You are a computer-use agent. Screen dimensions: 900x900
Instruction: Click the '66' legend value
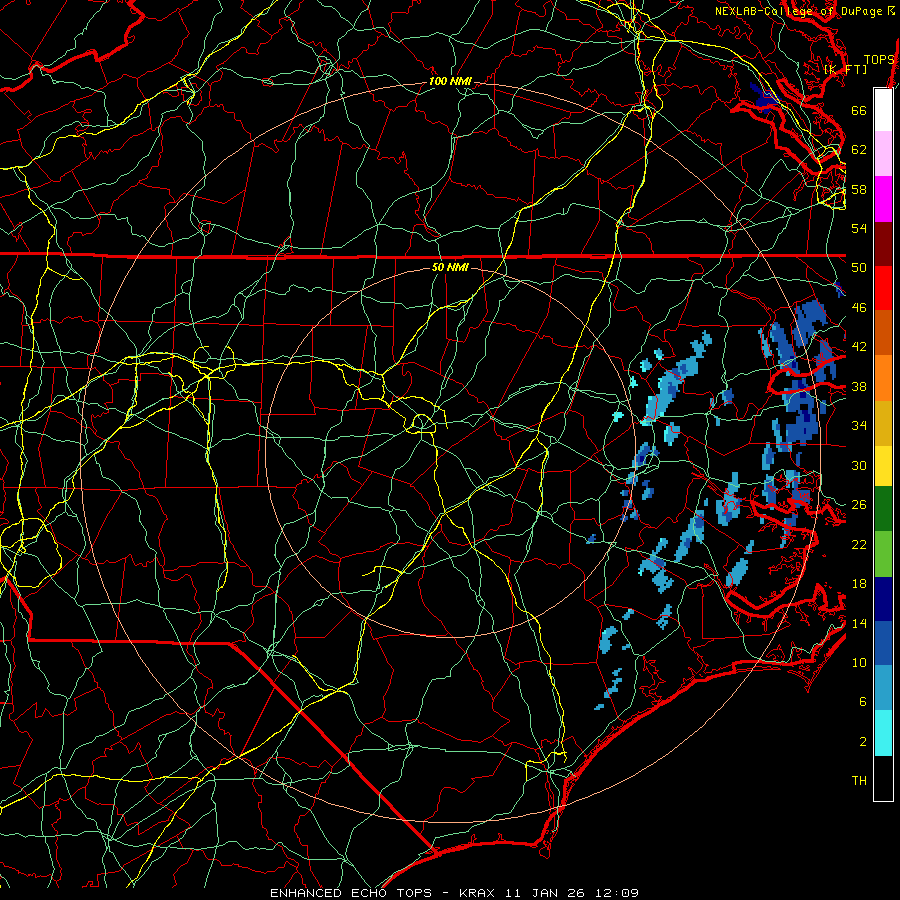click(x=859, y=110)
